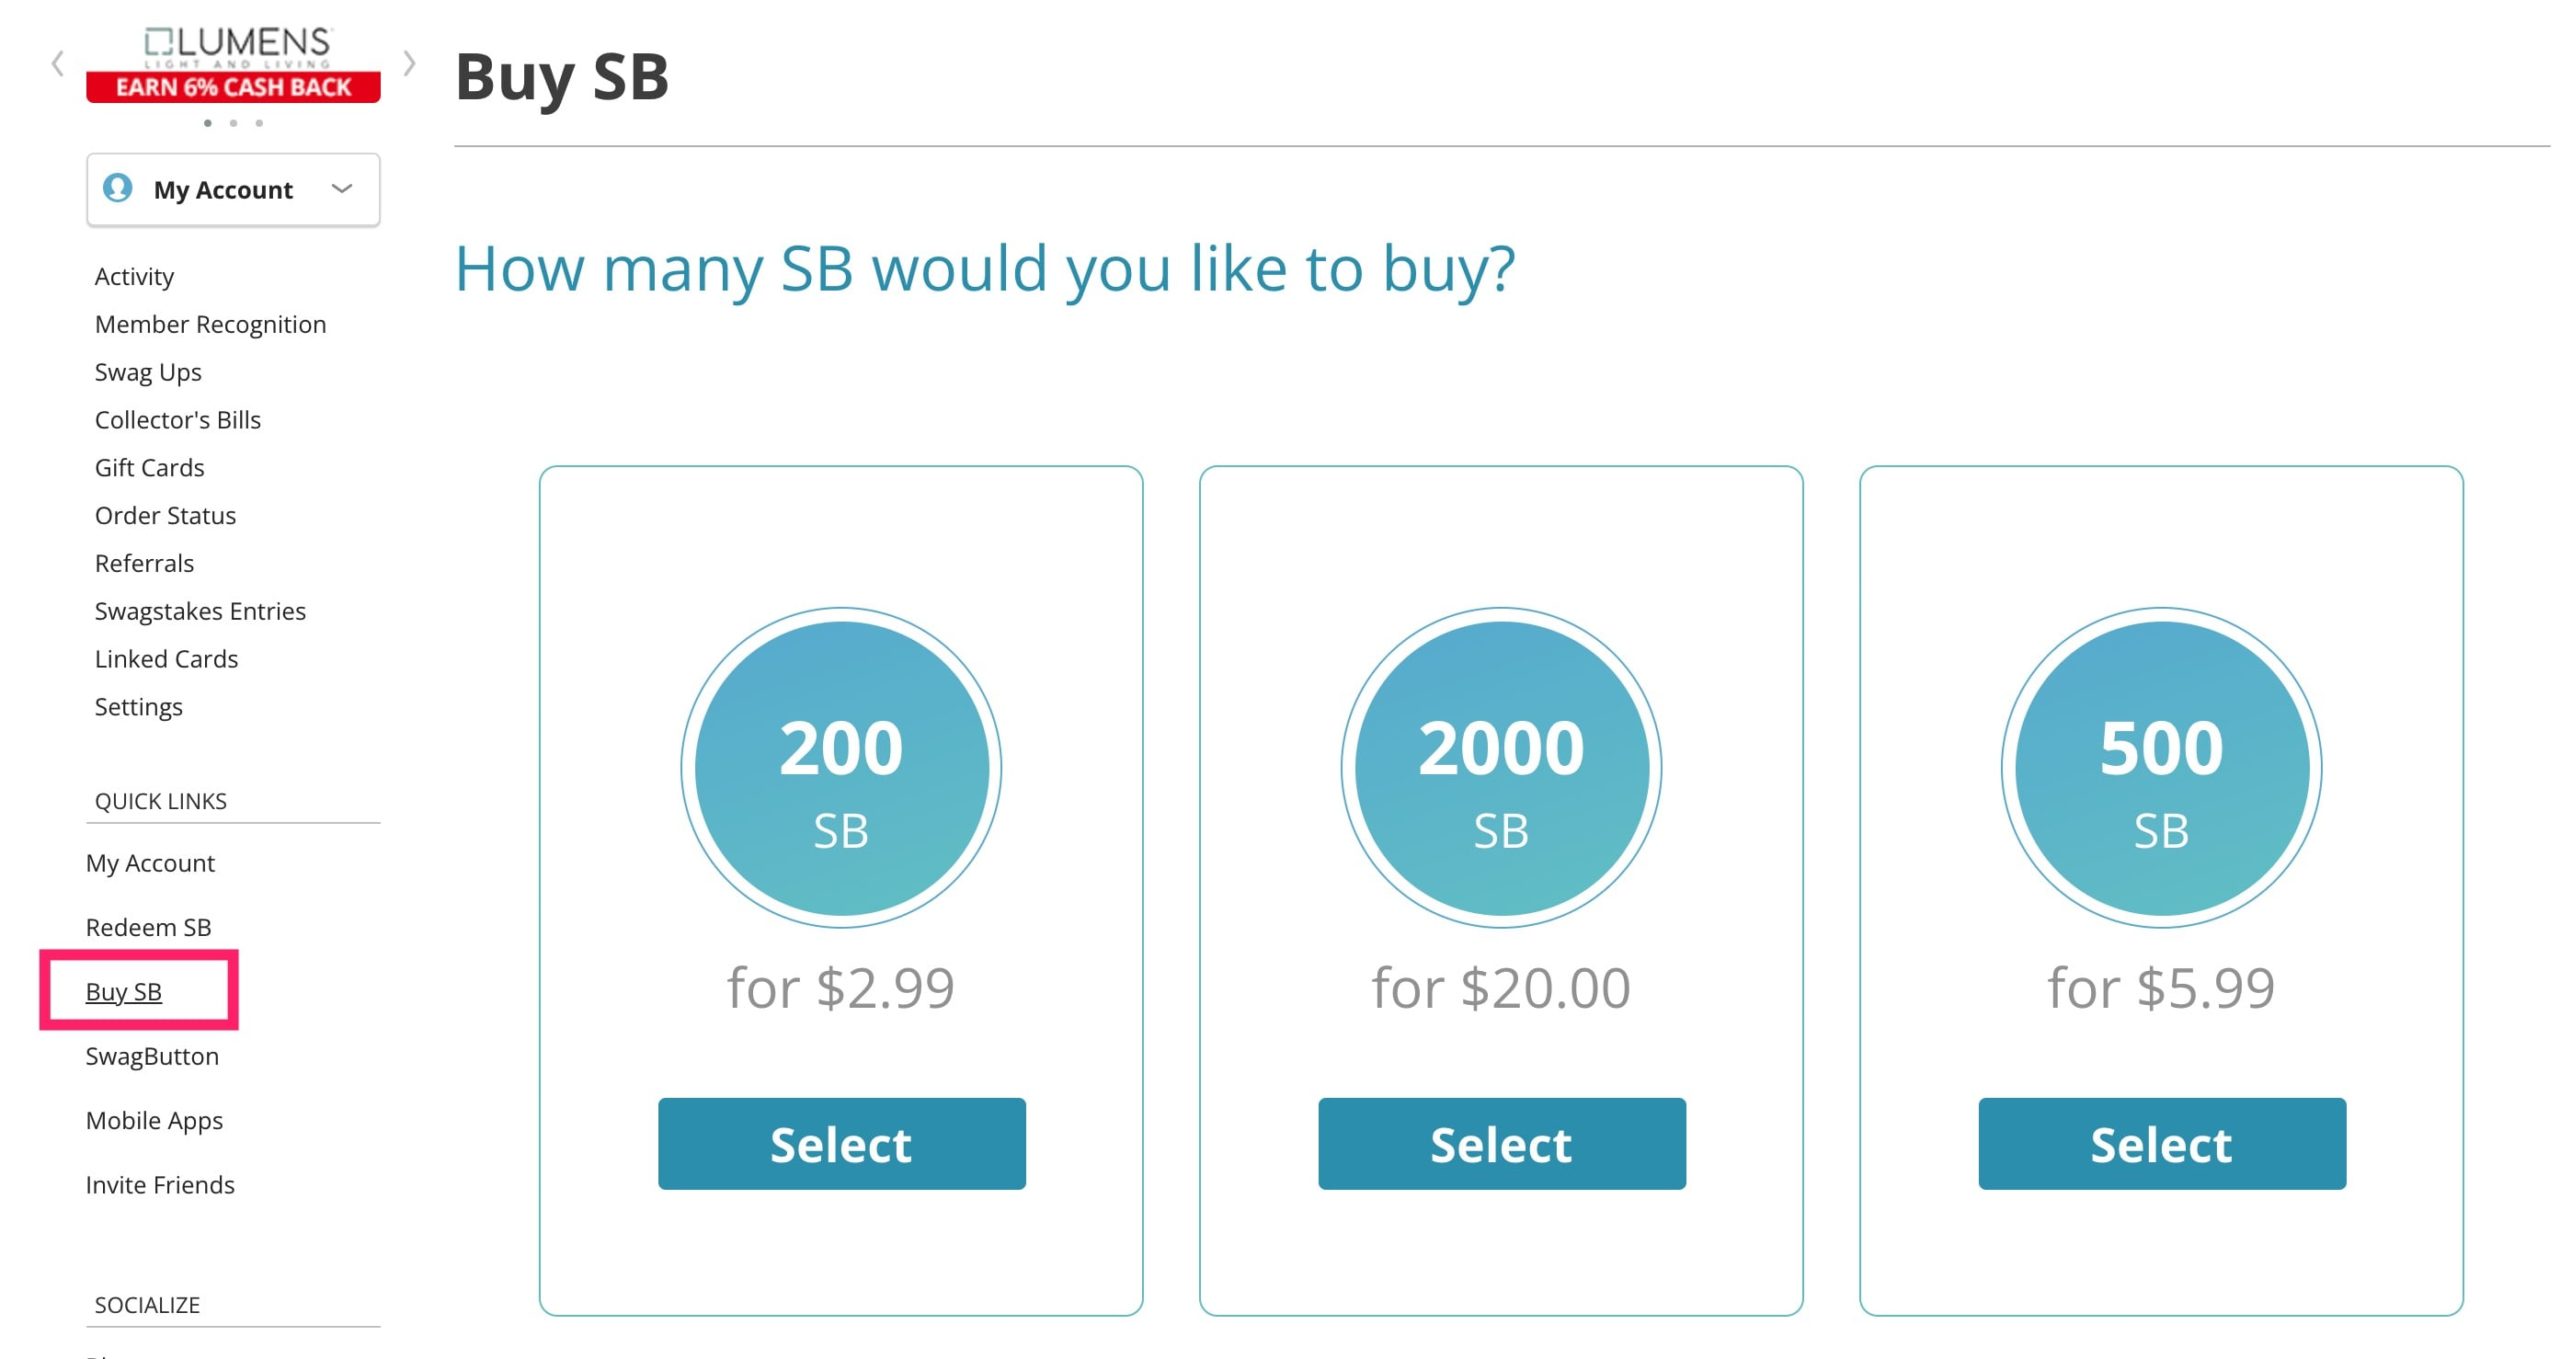Select 500 SB for $5.99
Image resolution: width=2560 pixels, height=1359 pixels.
[2161, 1144]
